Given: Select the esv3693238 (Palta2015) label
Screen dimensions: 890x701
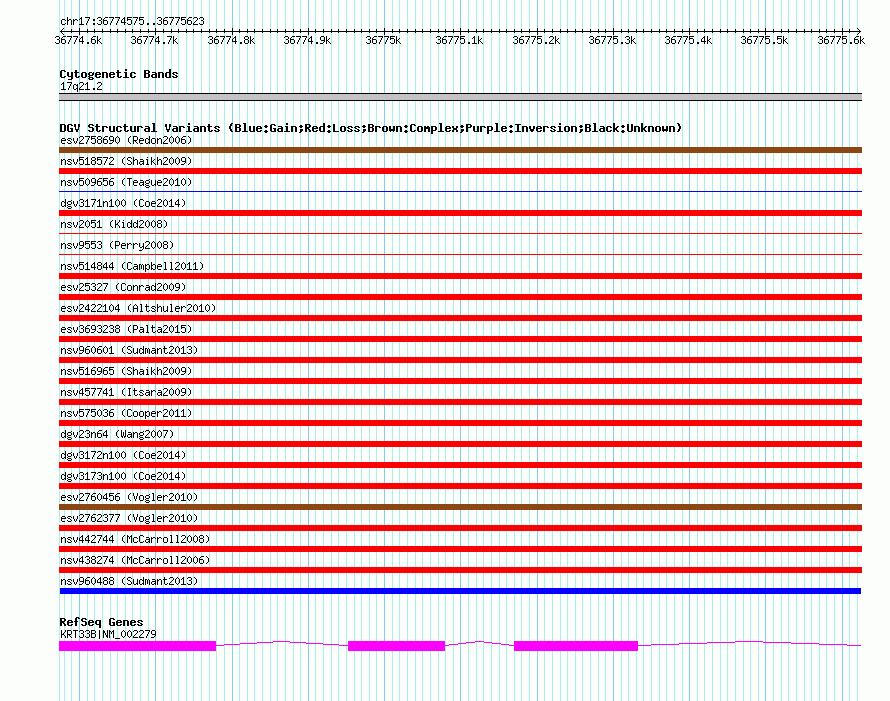Looking at the screenshot, I should pyautogui.click(x=126, y=329).
